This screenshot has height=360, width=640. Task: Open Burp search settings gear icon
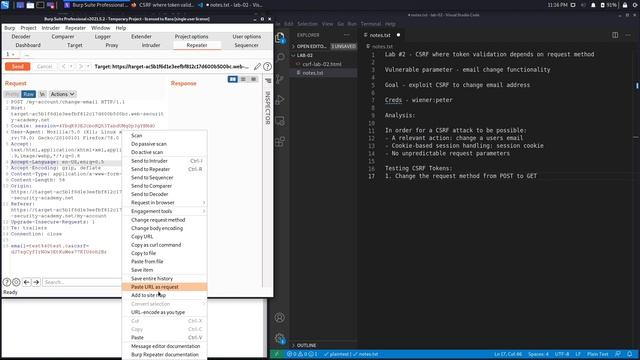16,282
